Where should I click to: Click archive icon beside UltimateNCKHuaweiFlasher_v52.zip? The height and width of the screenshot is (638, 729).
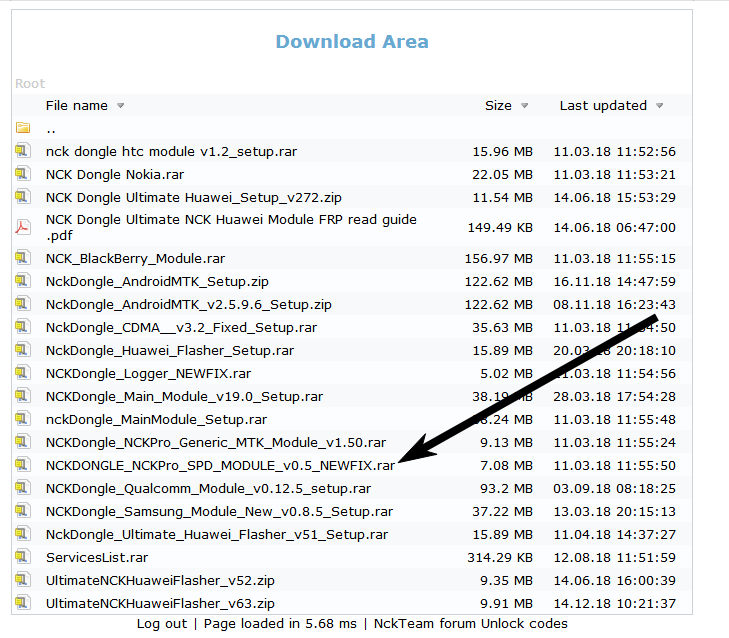click(23, 579)
